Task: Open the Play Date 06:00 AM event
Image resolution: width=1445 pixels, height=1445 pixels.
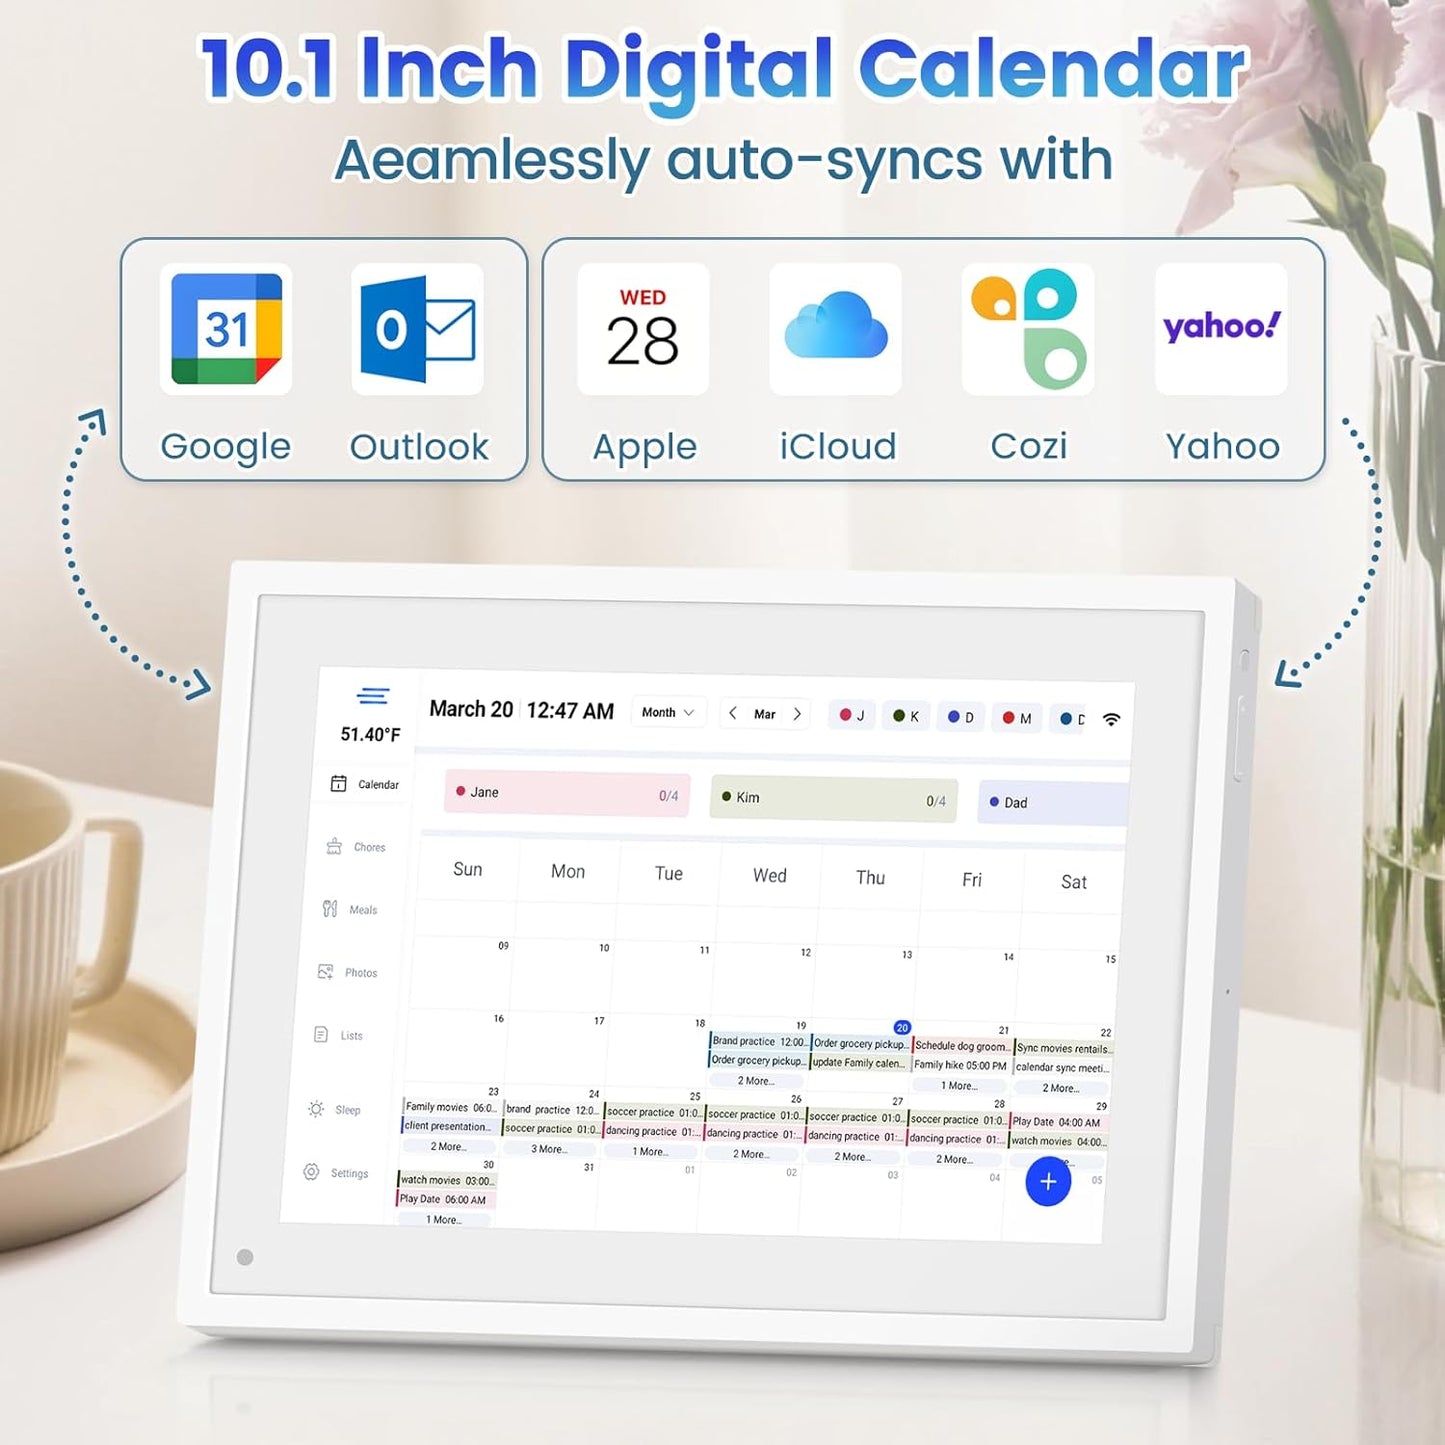Action: click(445, 1199)
